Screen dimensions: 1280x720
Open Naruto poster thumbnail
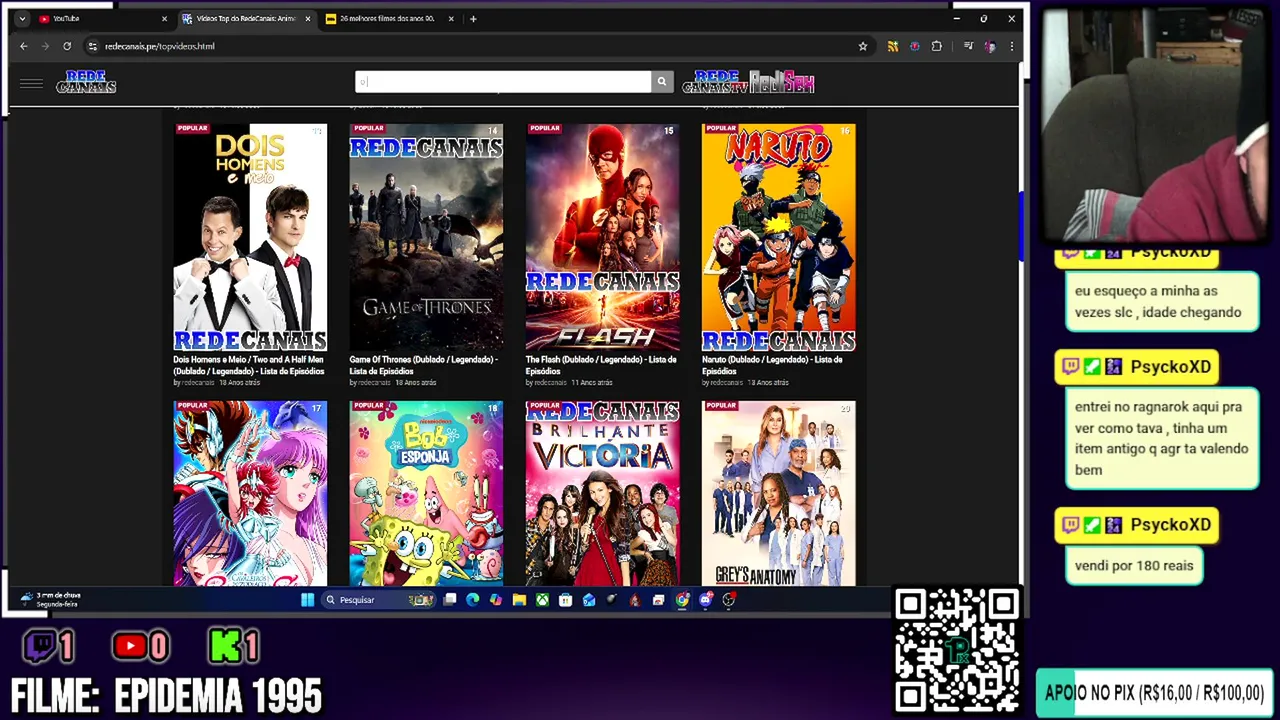click(778, 237)
